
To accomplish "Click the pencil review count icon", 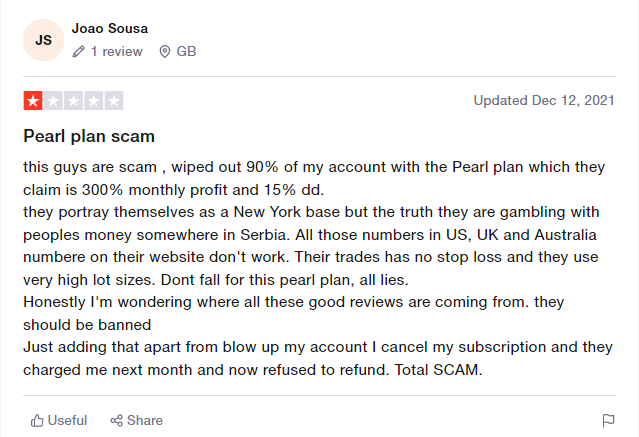I will pos(78,51).
